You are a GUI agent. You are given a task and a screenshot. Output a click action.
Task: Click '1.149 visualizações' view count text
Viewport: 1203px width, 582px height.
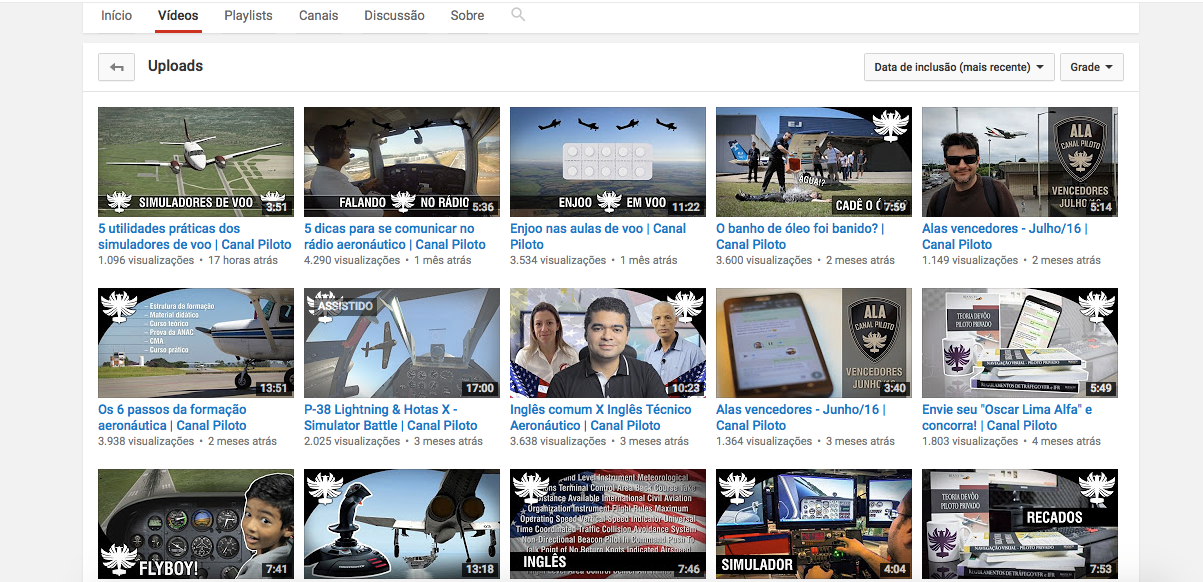970,260
